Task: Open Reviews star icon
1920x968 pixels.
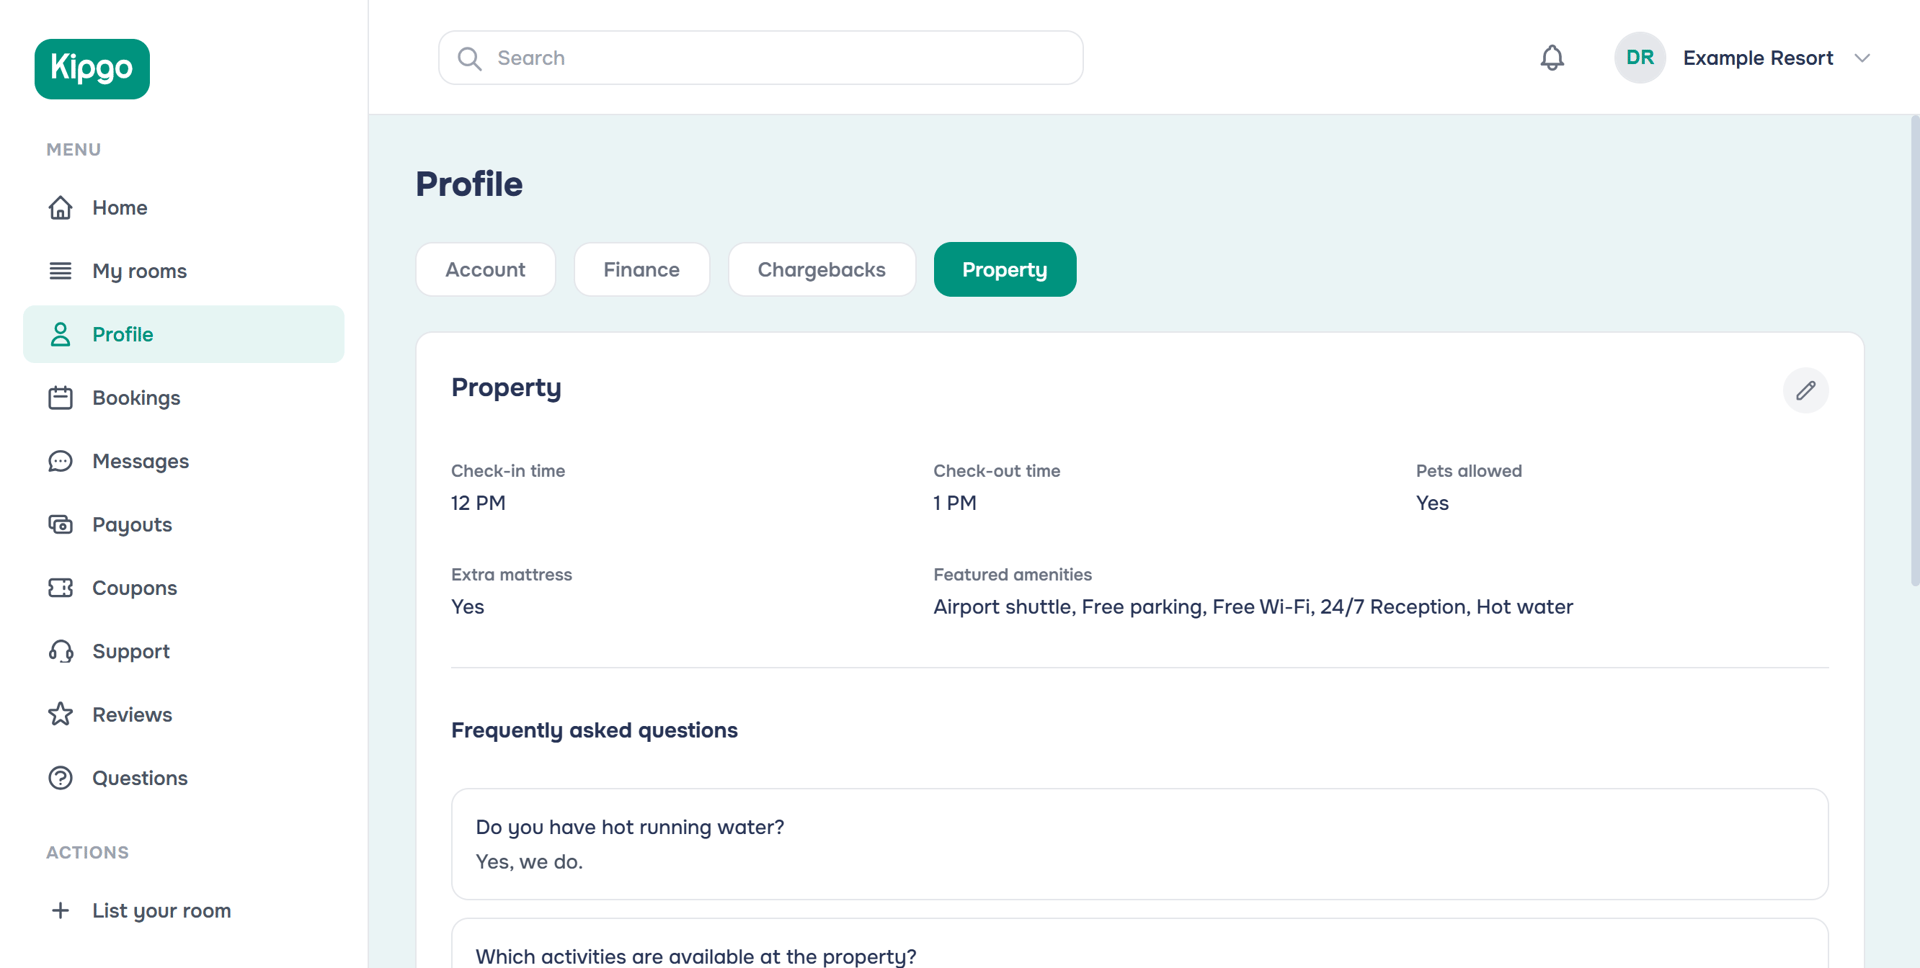Action: coord(61,715)
